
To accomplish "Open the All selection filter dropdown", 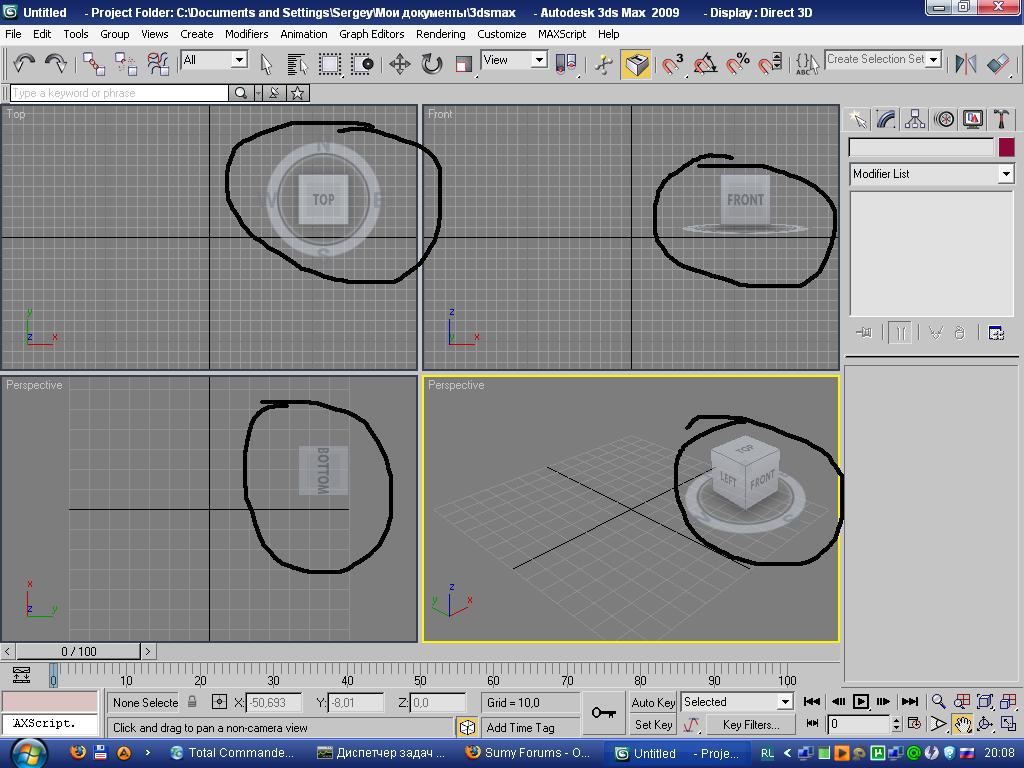I will pos(239,60).
